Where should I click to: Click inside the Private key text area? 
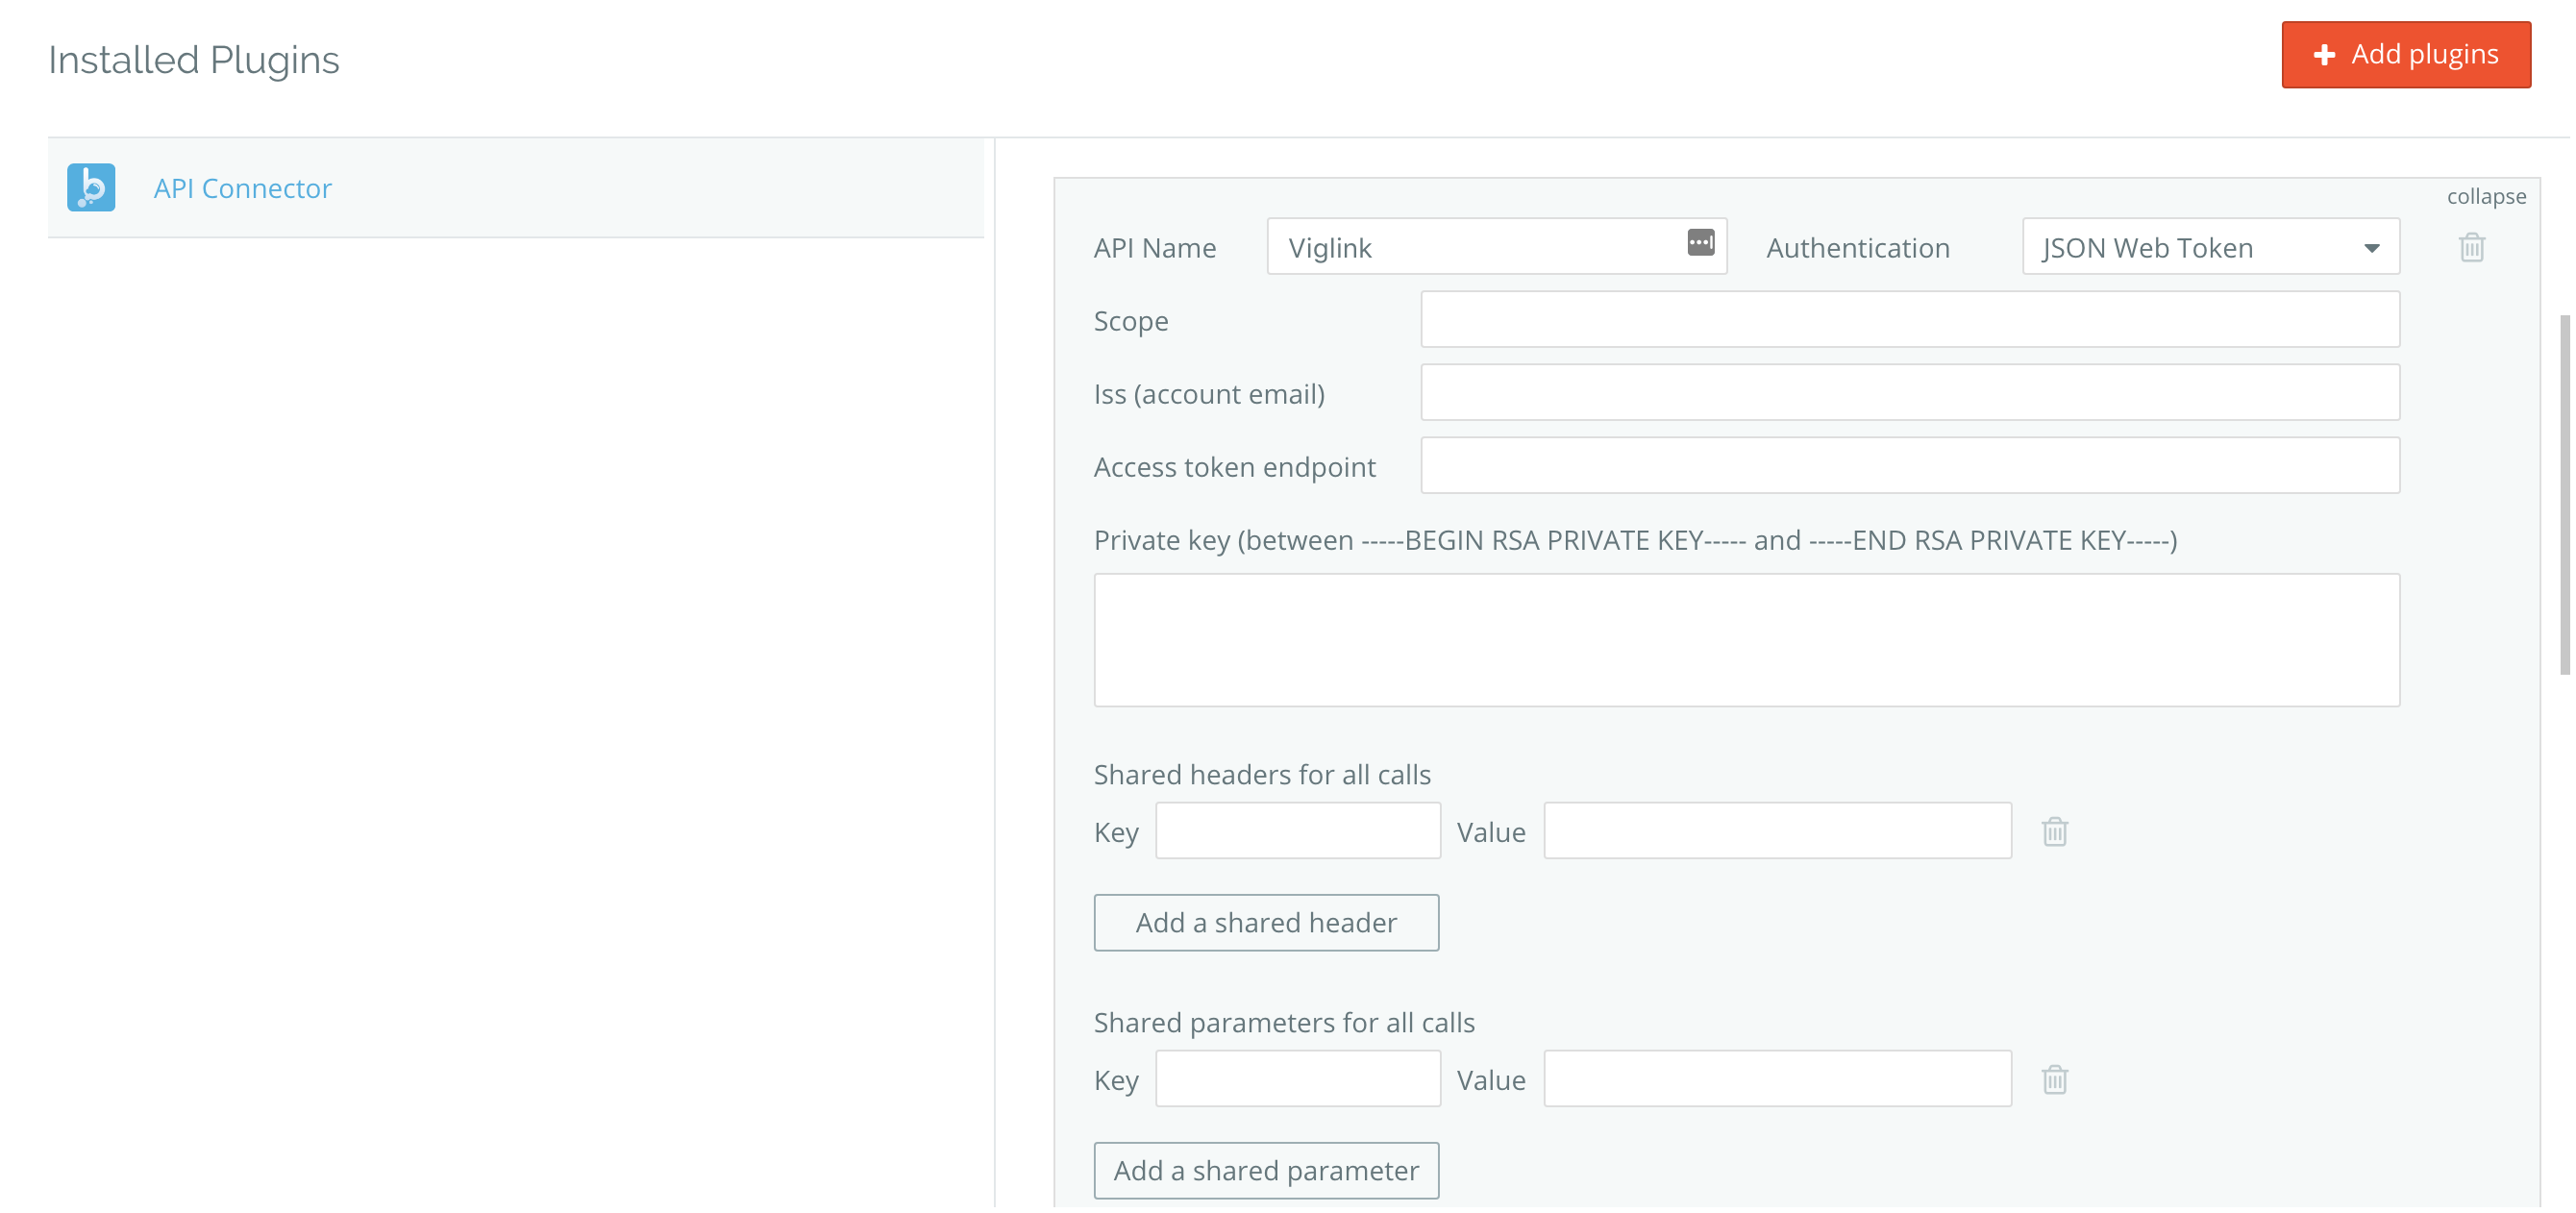1746,640
